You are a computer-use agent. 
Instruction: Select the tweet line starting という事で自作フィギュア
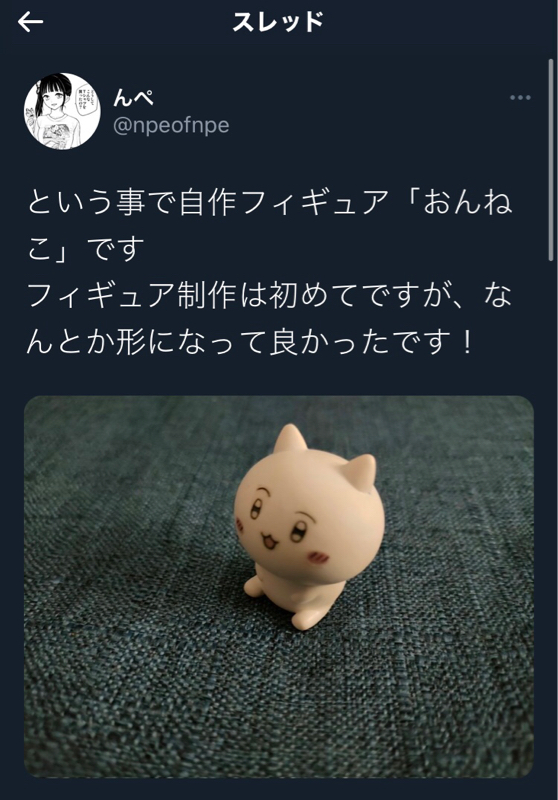[270, 202]
